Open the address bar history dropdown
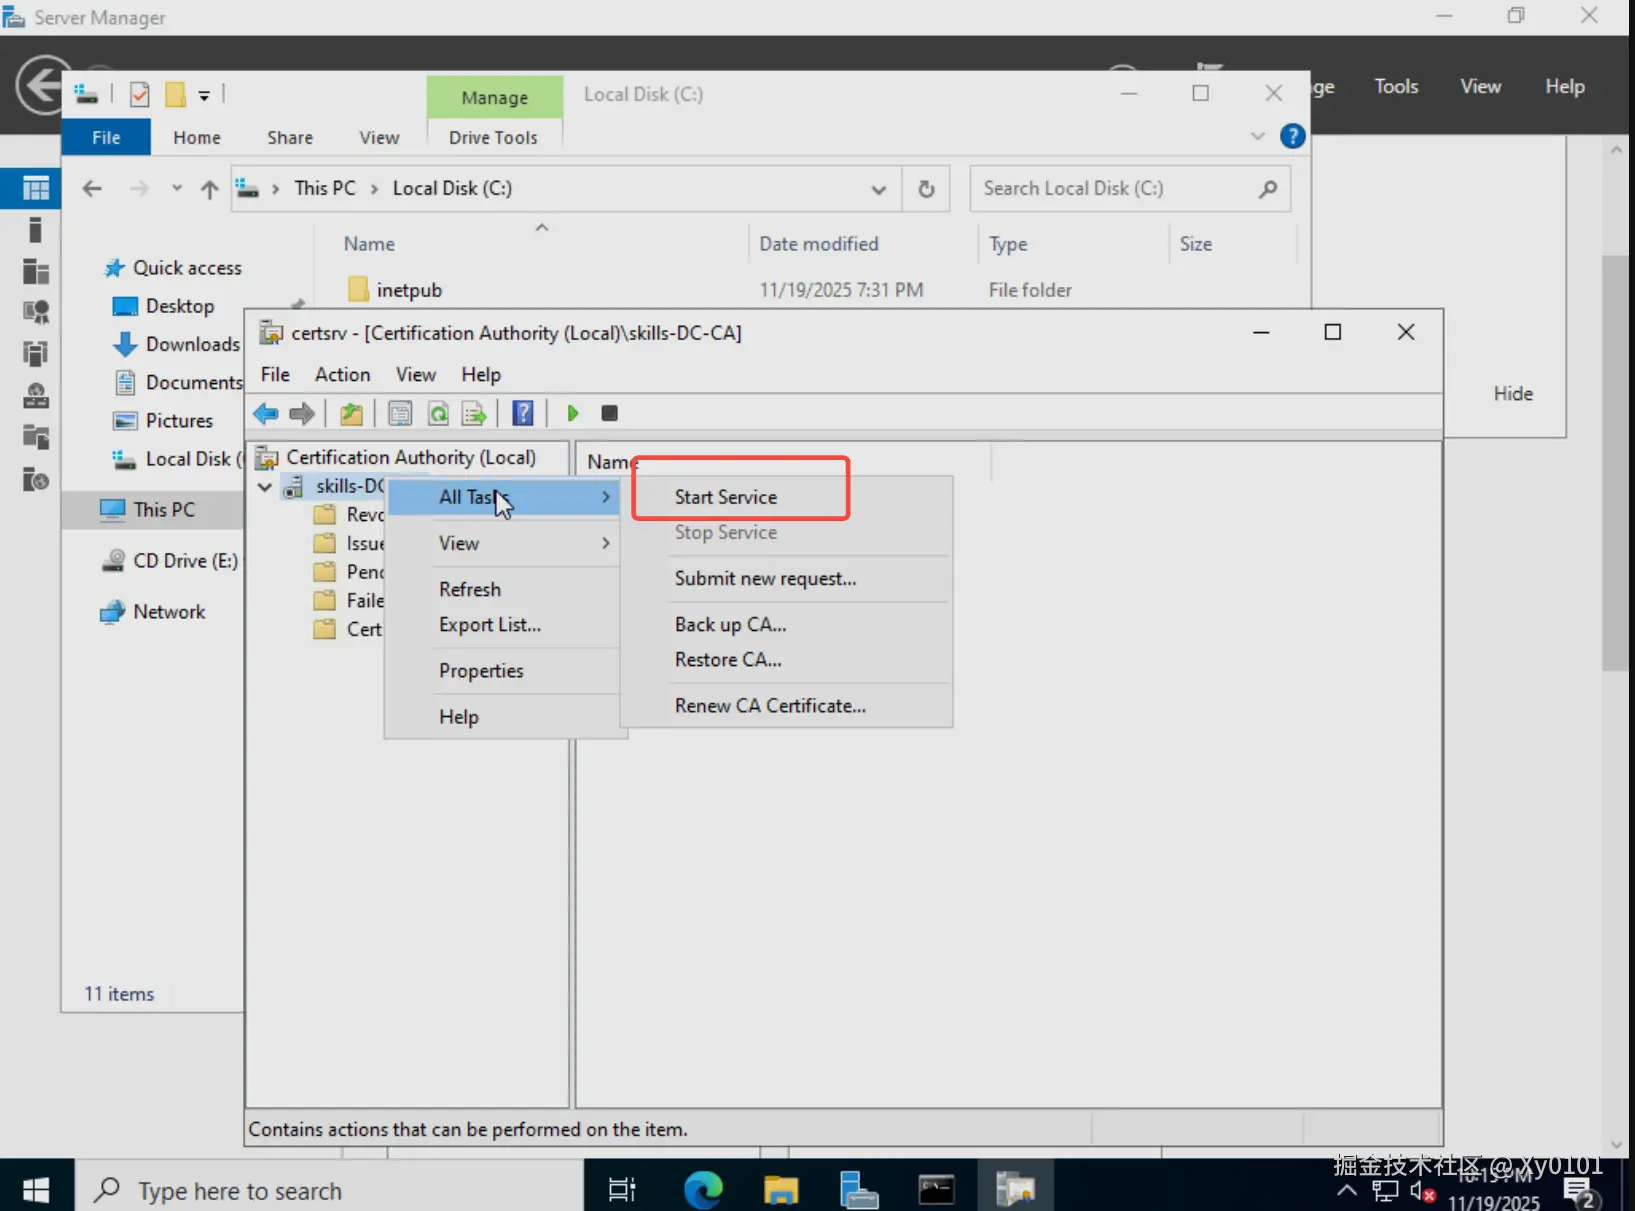The width and height of the screenshot is (1635, 1211). click(x=879, y=189)
